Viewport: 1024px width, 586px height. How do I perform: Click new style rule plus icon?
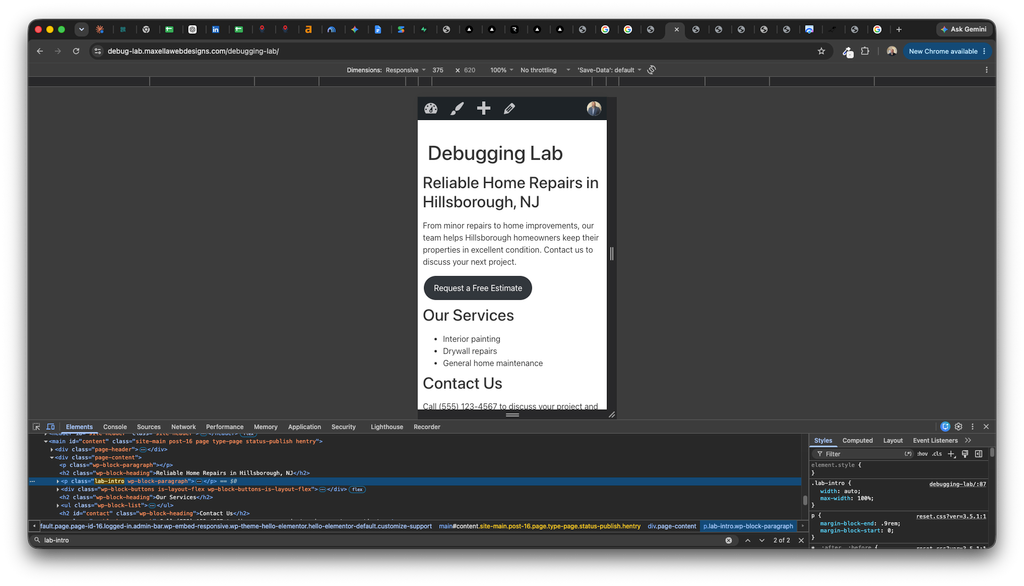click(952, 453)
